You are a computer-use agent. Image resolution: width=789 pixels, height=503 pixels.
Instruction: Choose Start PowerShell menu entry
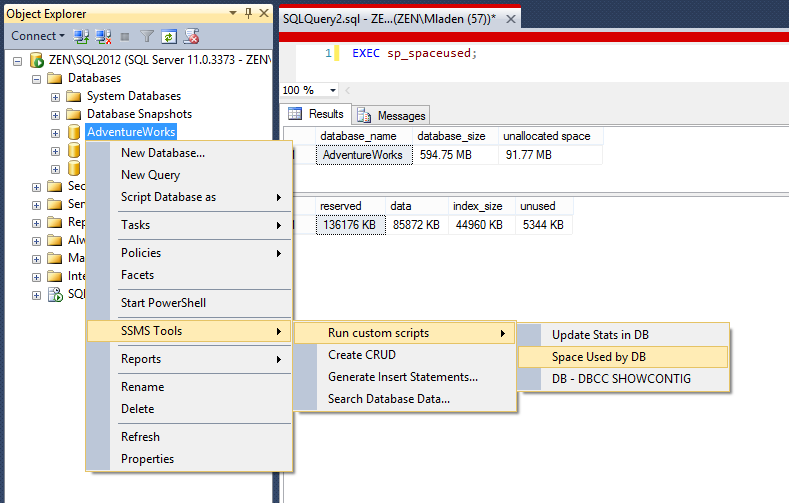(x=189, y=303)
